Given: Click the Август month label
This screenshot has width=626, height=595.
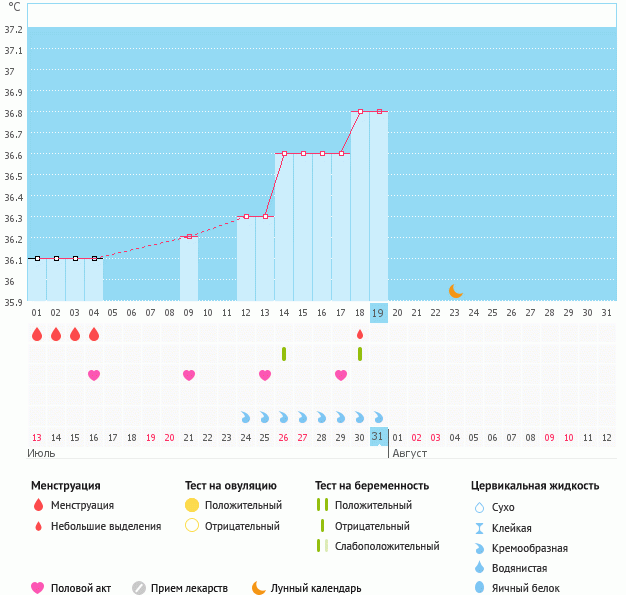Looking at the screenshot, I should click(x=409, y=453).
